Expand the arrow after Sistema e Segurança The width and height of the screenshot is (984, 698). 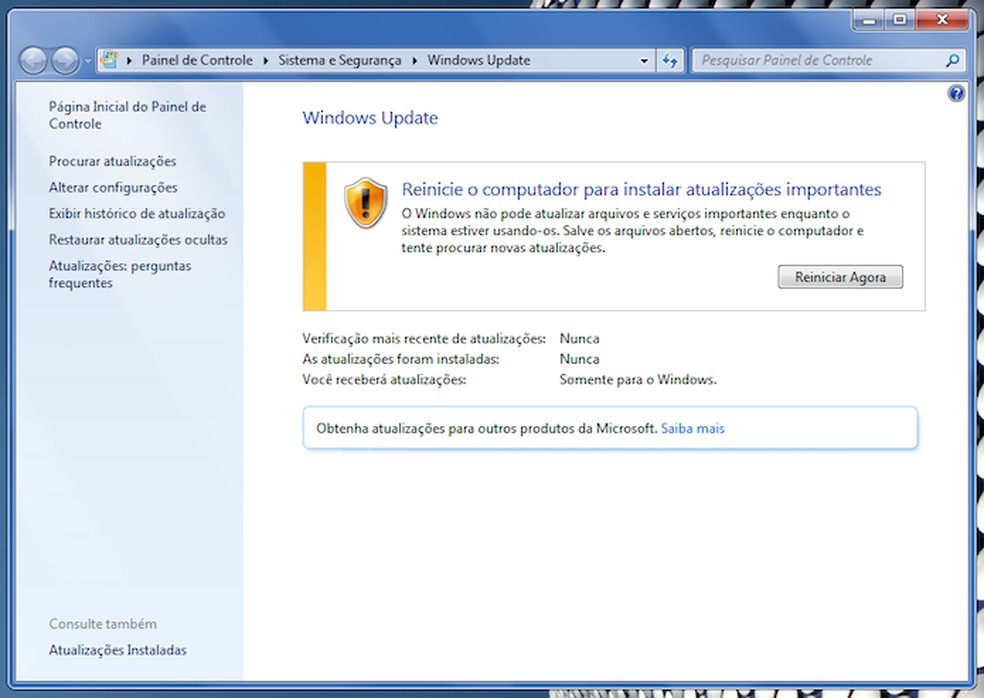click(x=415, y=61)
